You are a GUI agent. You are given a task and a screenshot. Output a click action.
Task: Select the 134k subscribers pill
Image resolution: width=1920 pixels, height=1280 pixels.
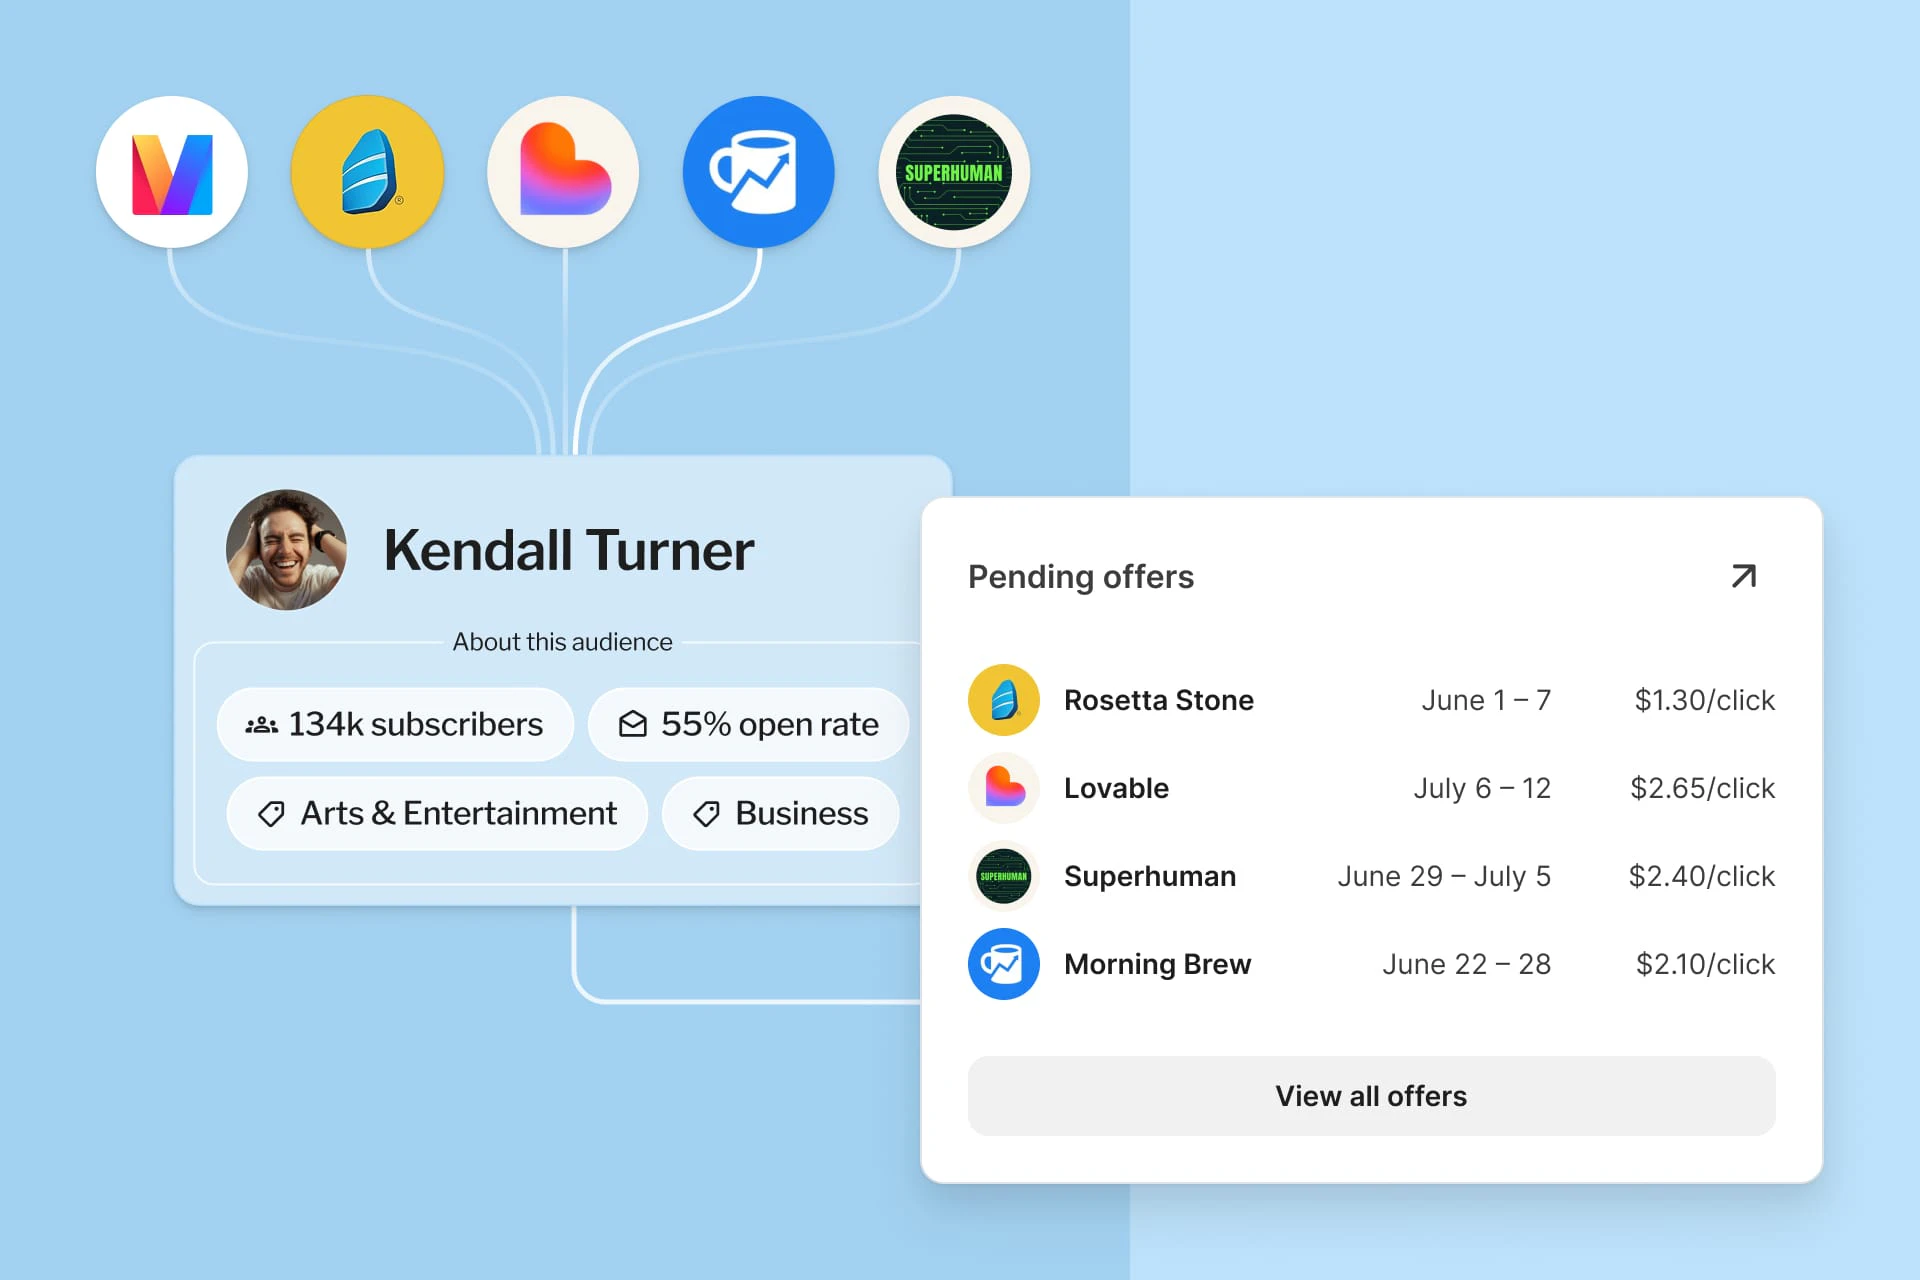pos(396,724)
